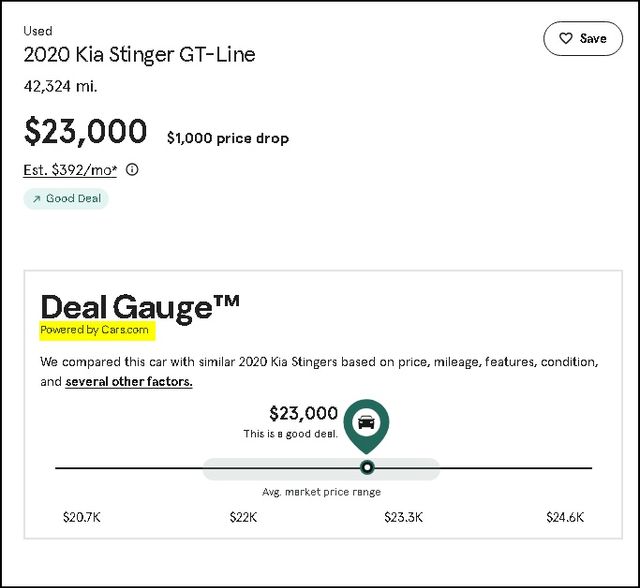Open the several other factors link

coord(129,382)
